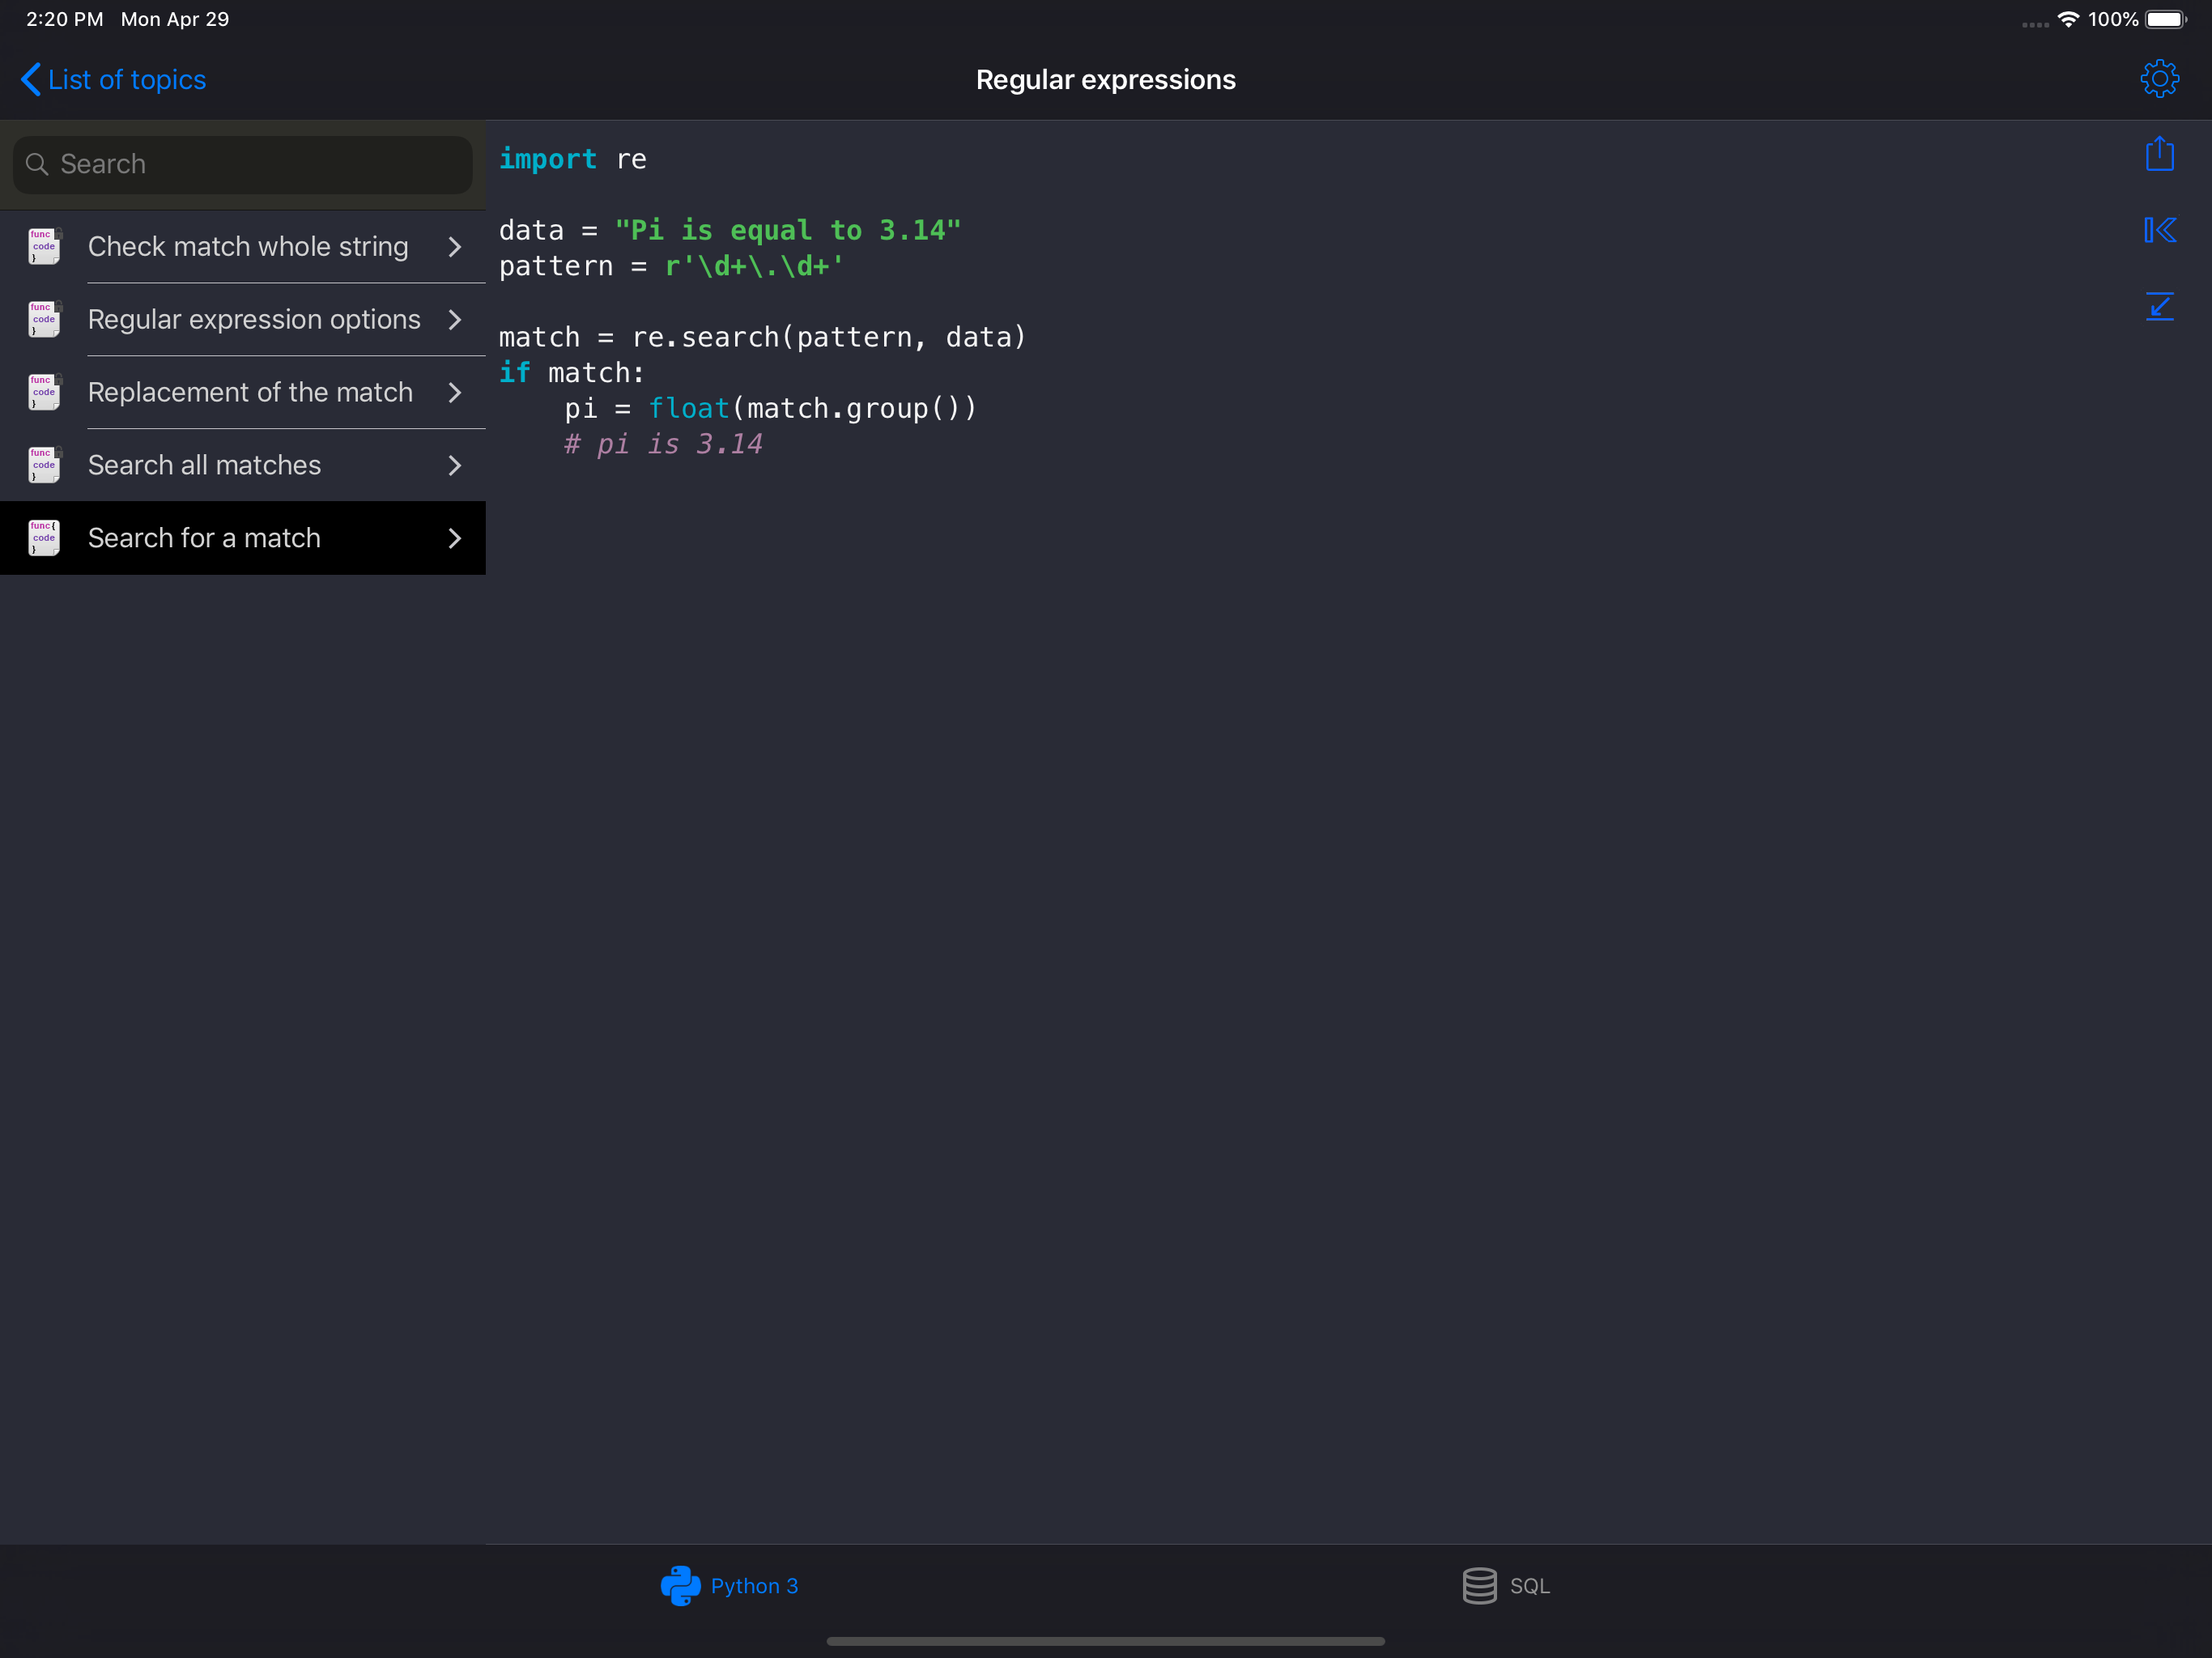Click the code snippet icon beside Search all matches

pyautogui.click(x=44, y=465)
